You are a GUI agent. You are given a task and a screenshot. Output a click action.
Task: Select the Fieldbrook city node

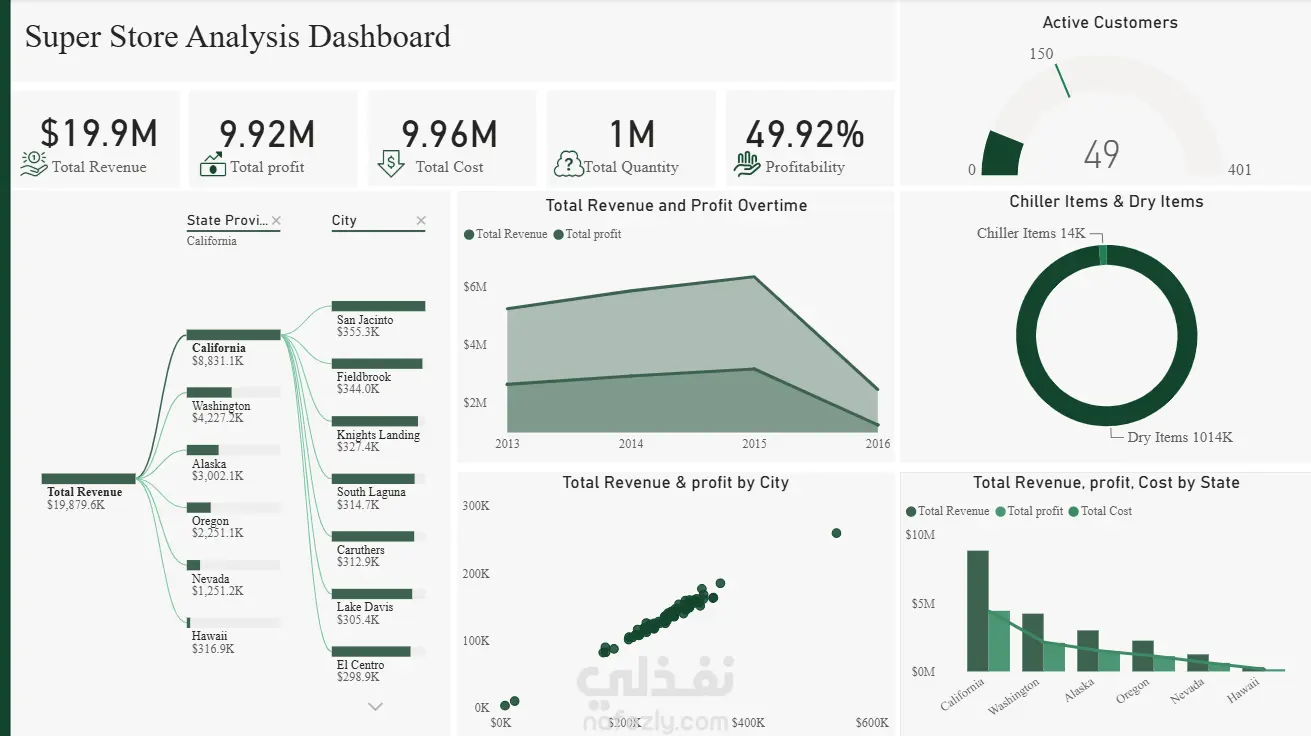pos(379,364)
